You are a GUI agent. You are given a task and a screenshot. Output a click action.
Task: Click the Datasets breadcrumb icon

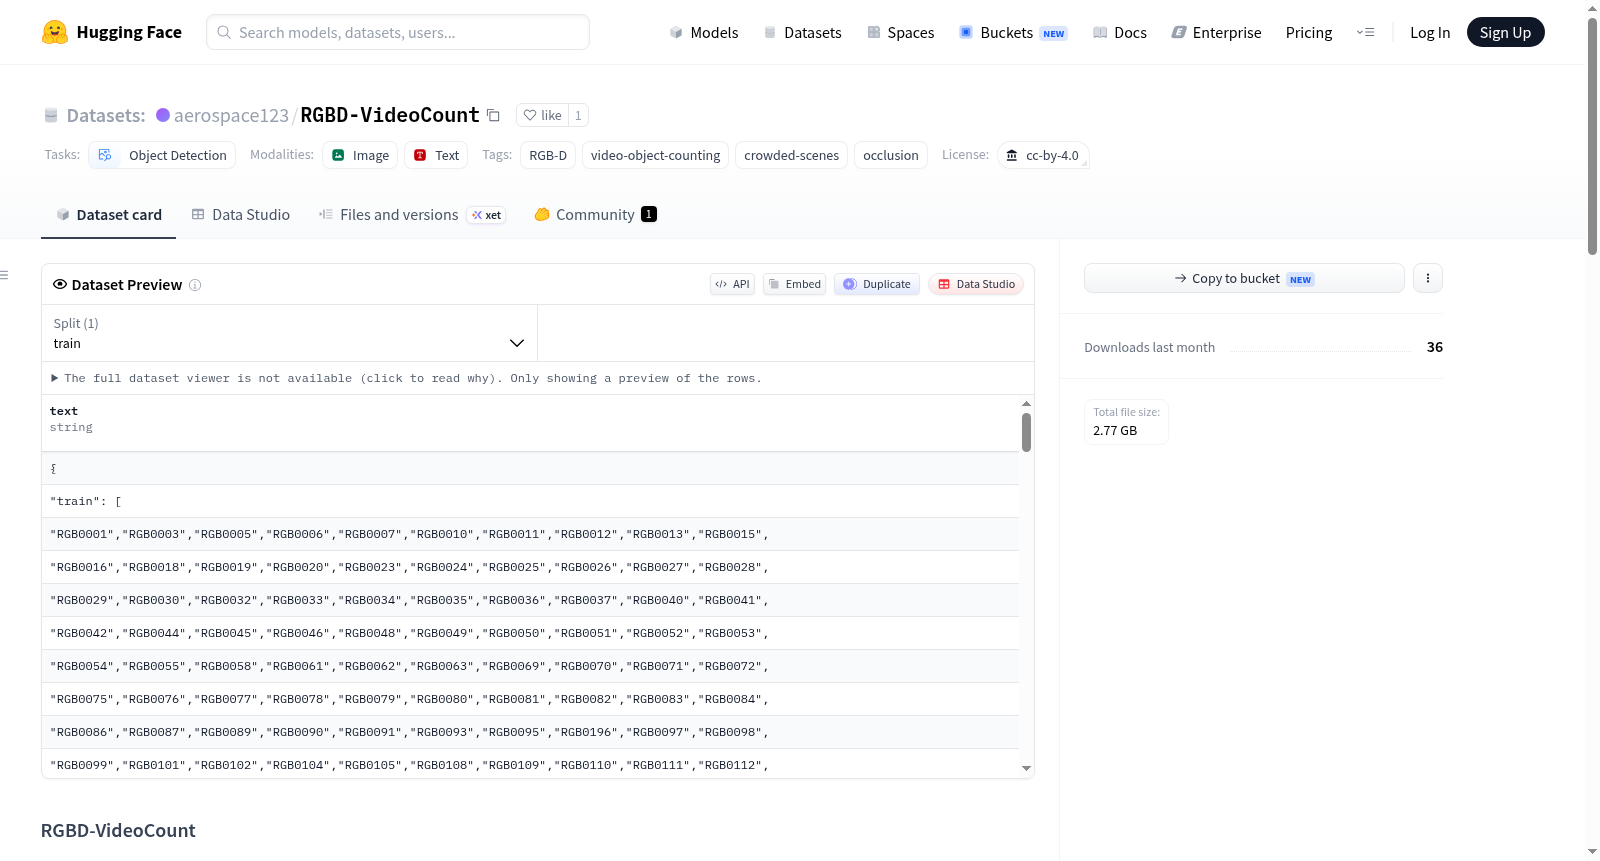tap(51, 115)
